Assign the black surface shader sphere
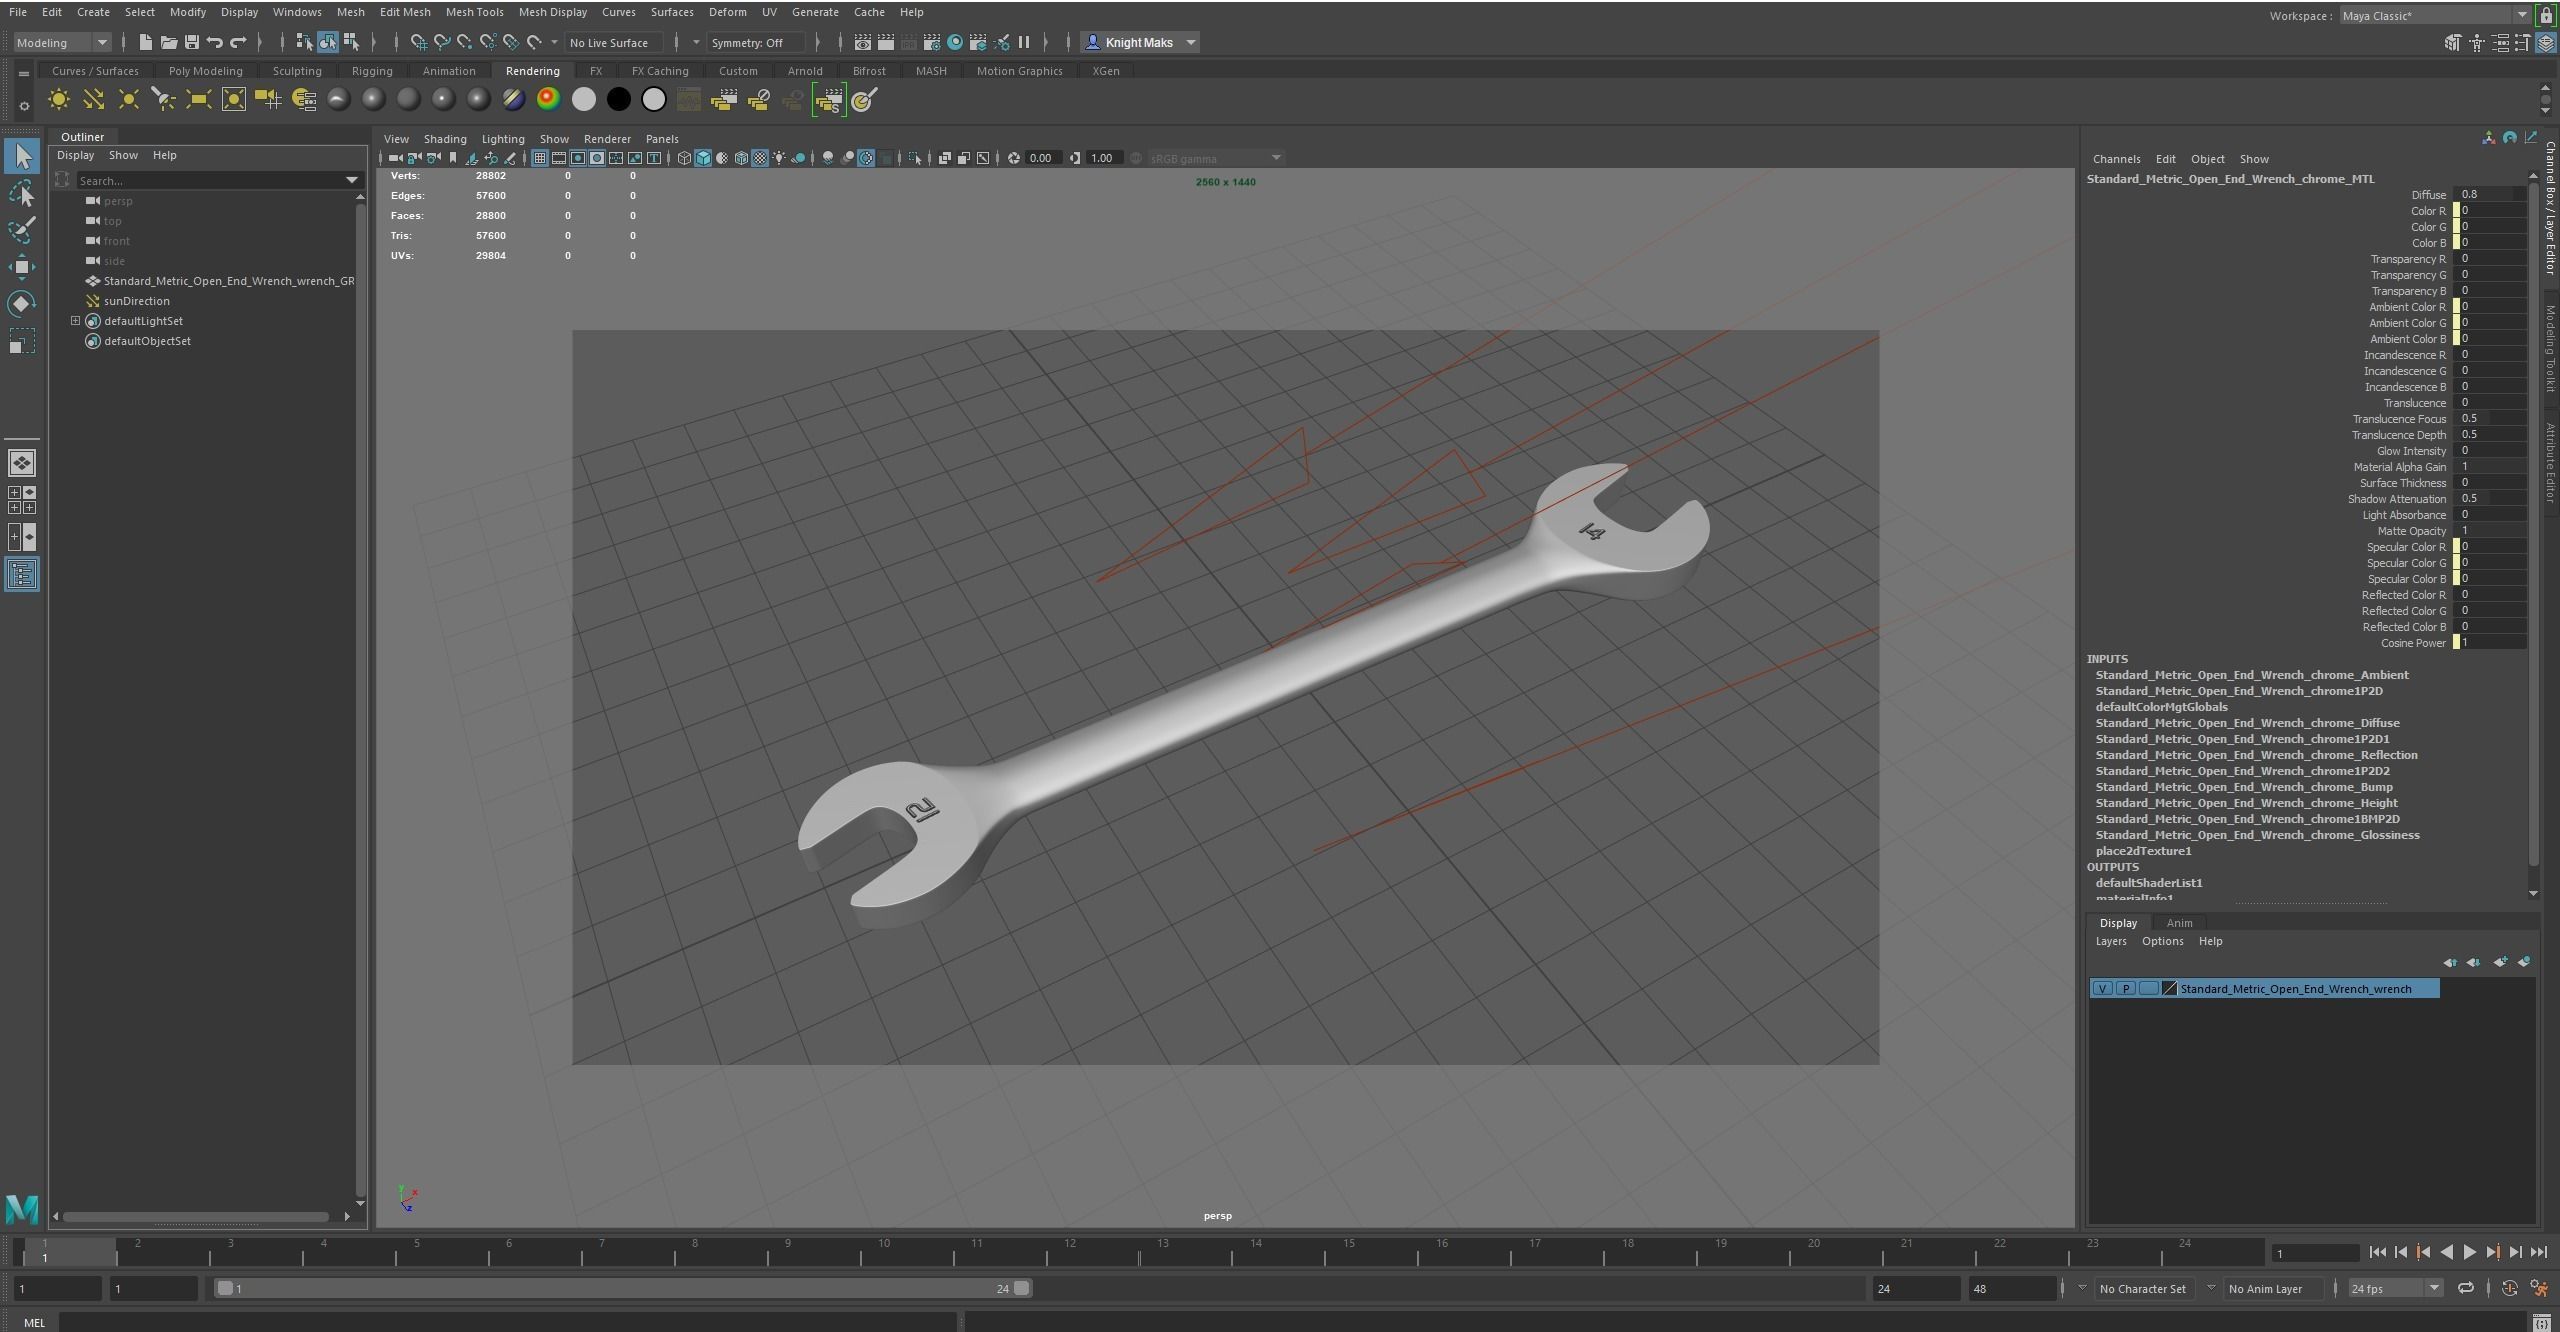 (618, 99)
